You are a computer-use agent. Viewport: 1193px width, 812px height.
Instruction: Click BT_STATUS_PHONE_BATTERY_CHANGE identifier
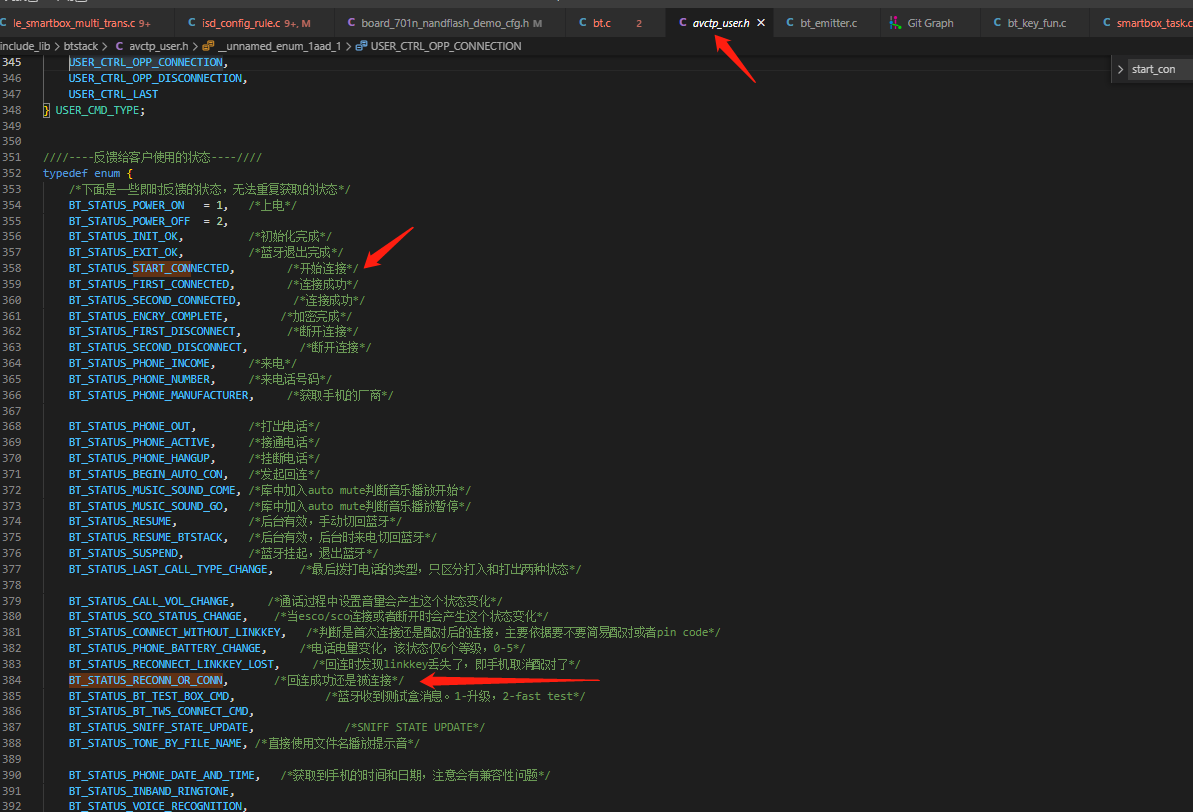[x=165, y=648]
